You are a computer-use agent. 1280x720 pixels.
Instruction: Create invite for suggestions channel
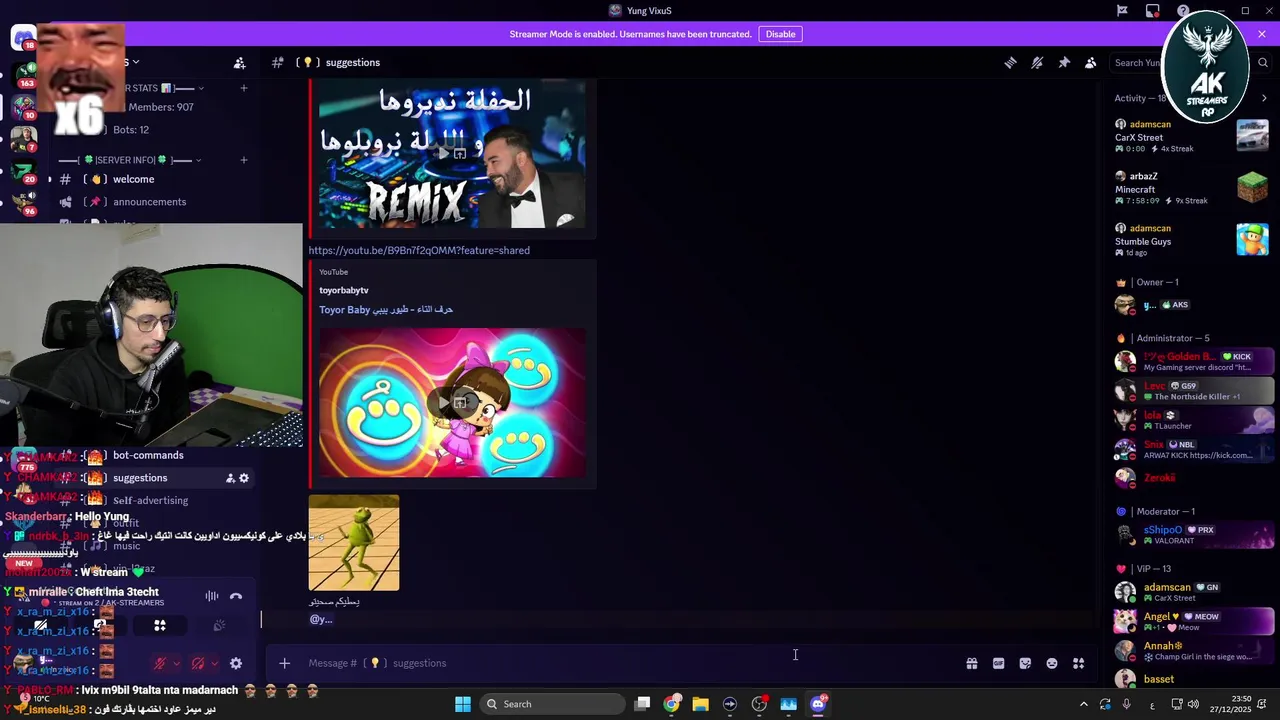230,478
